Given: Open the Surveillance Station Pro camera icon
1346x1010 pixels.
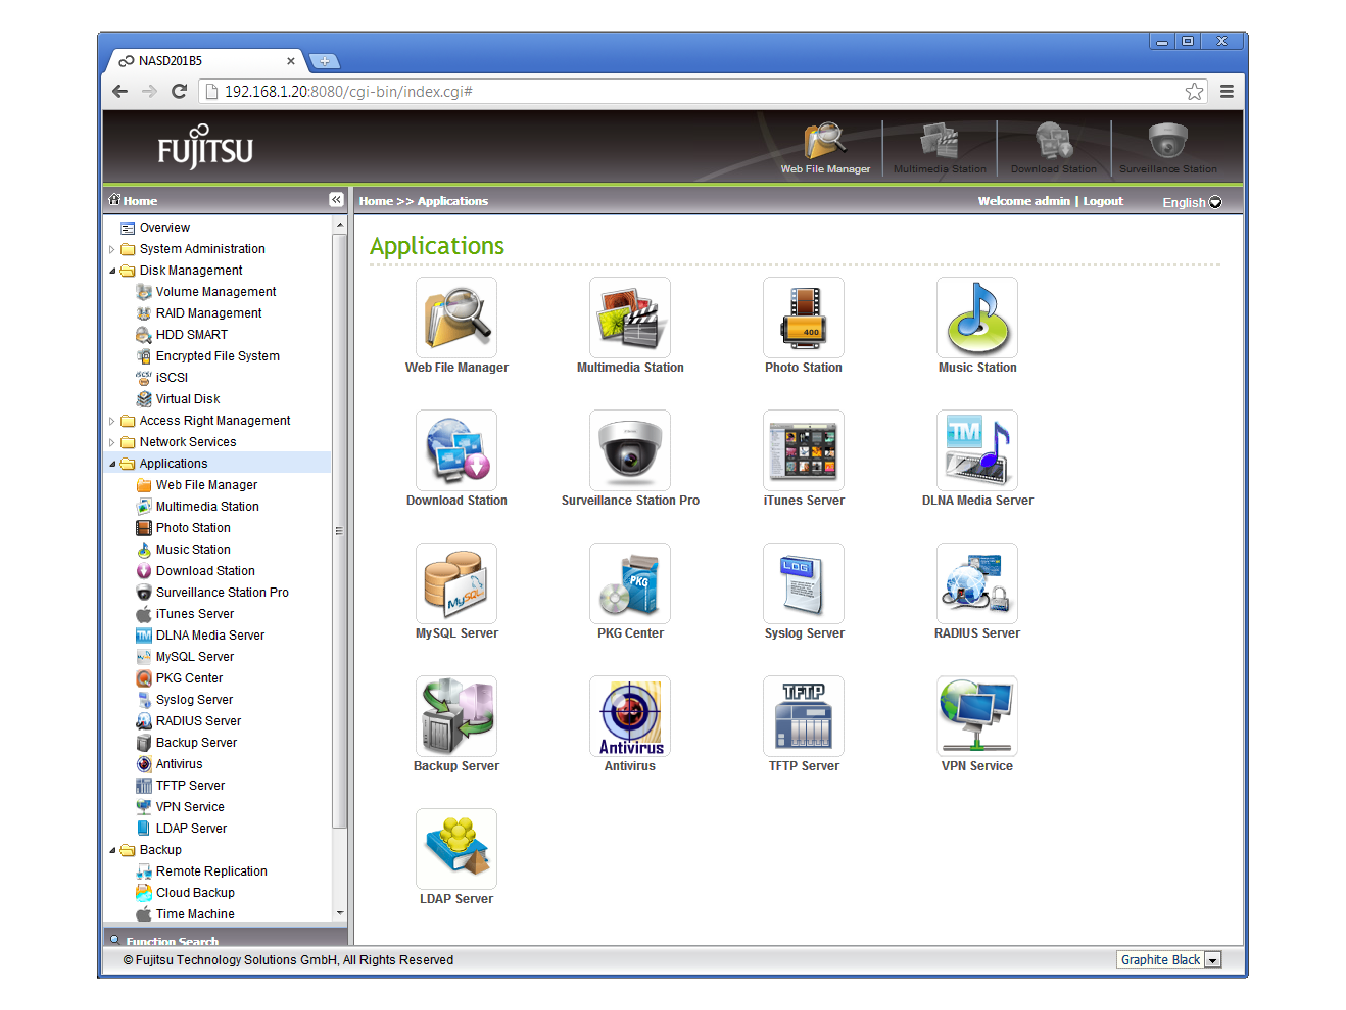Looking at the screenshot, I should (x=630, y=450).
